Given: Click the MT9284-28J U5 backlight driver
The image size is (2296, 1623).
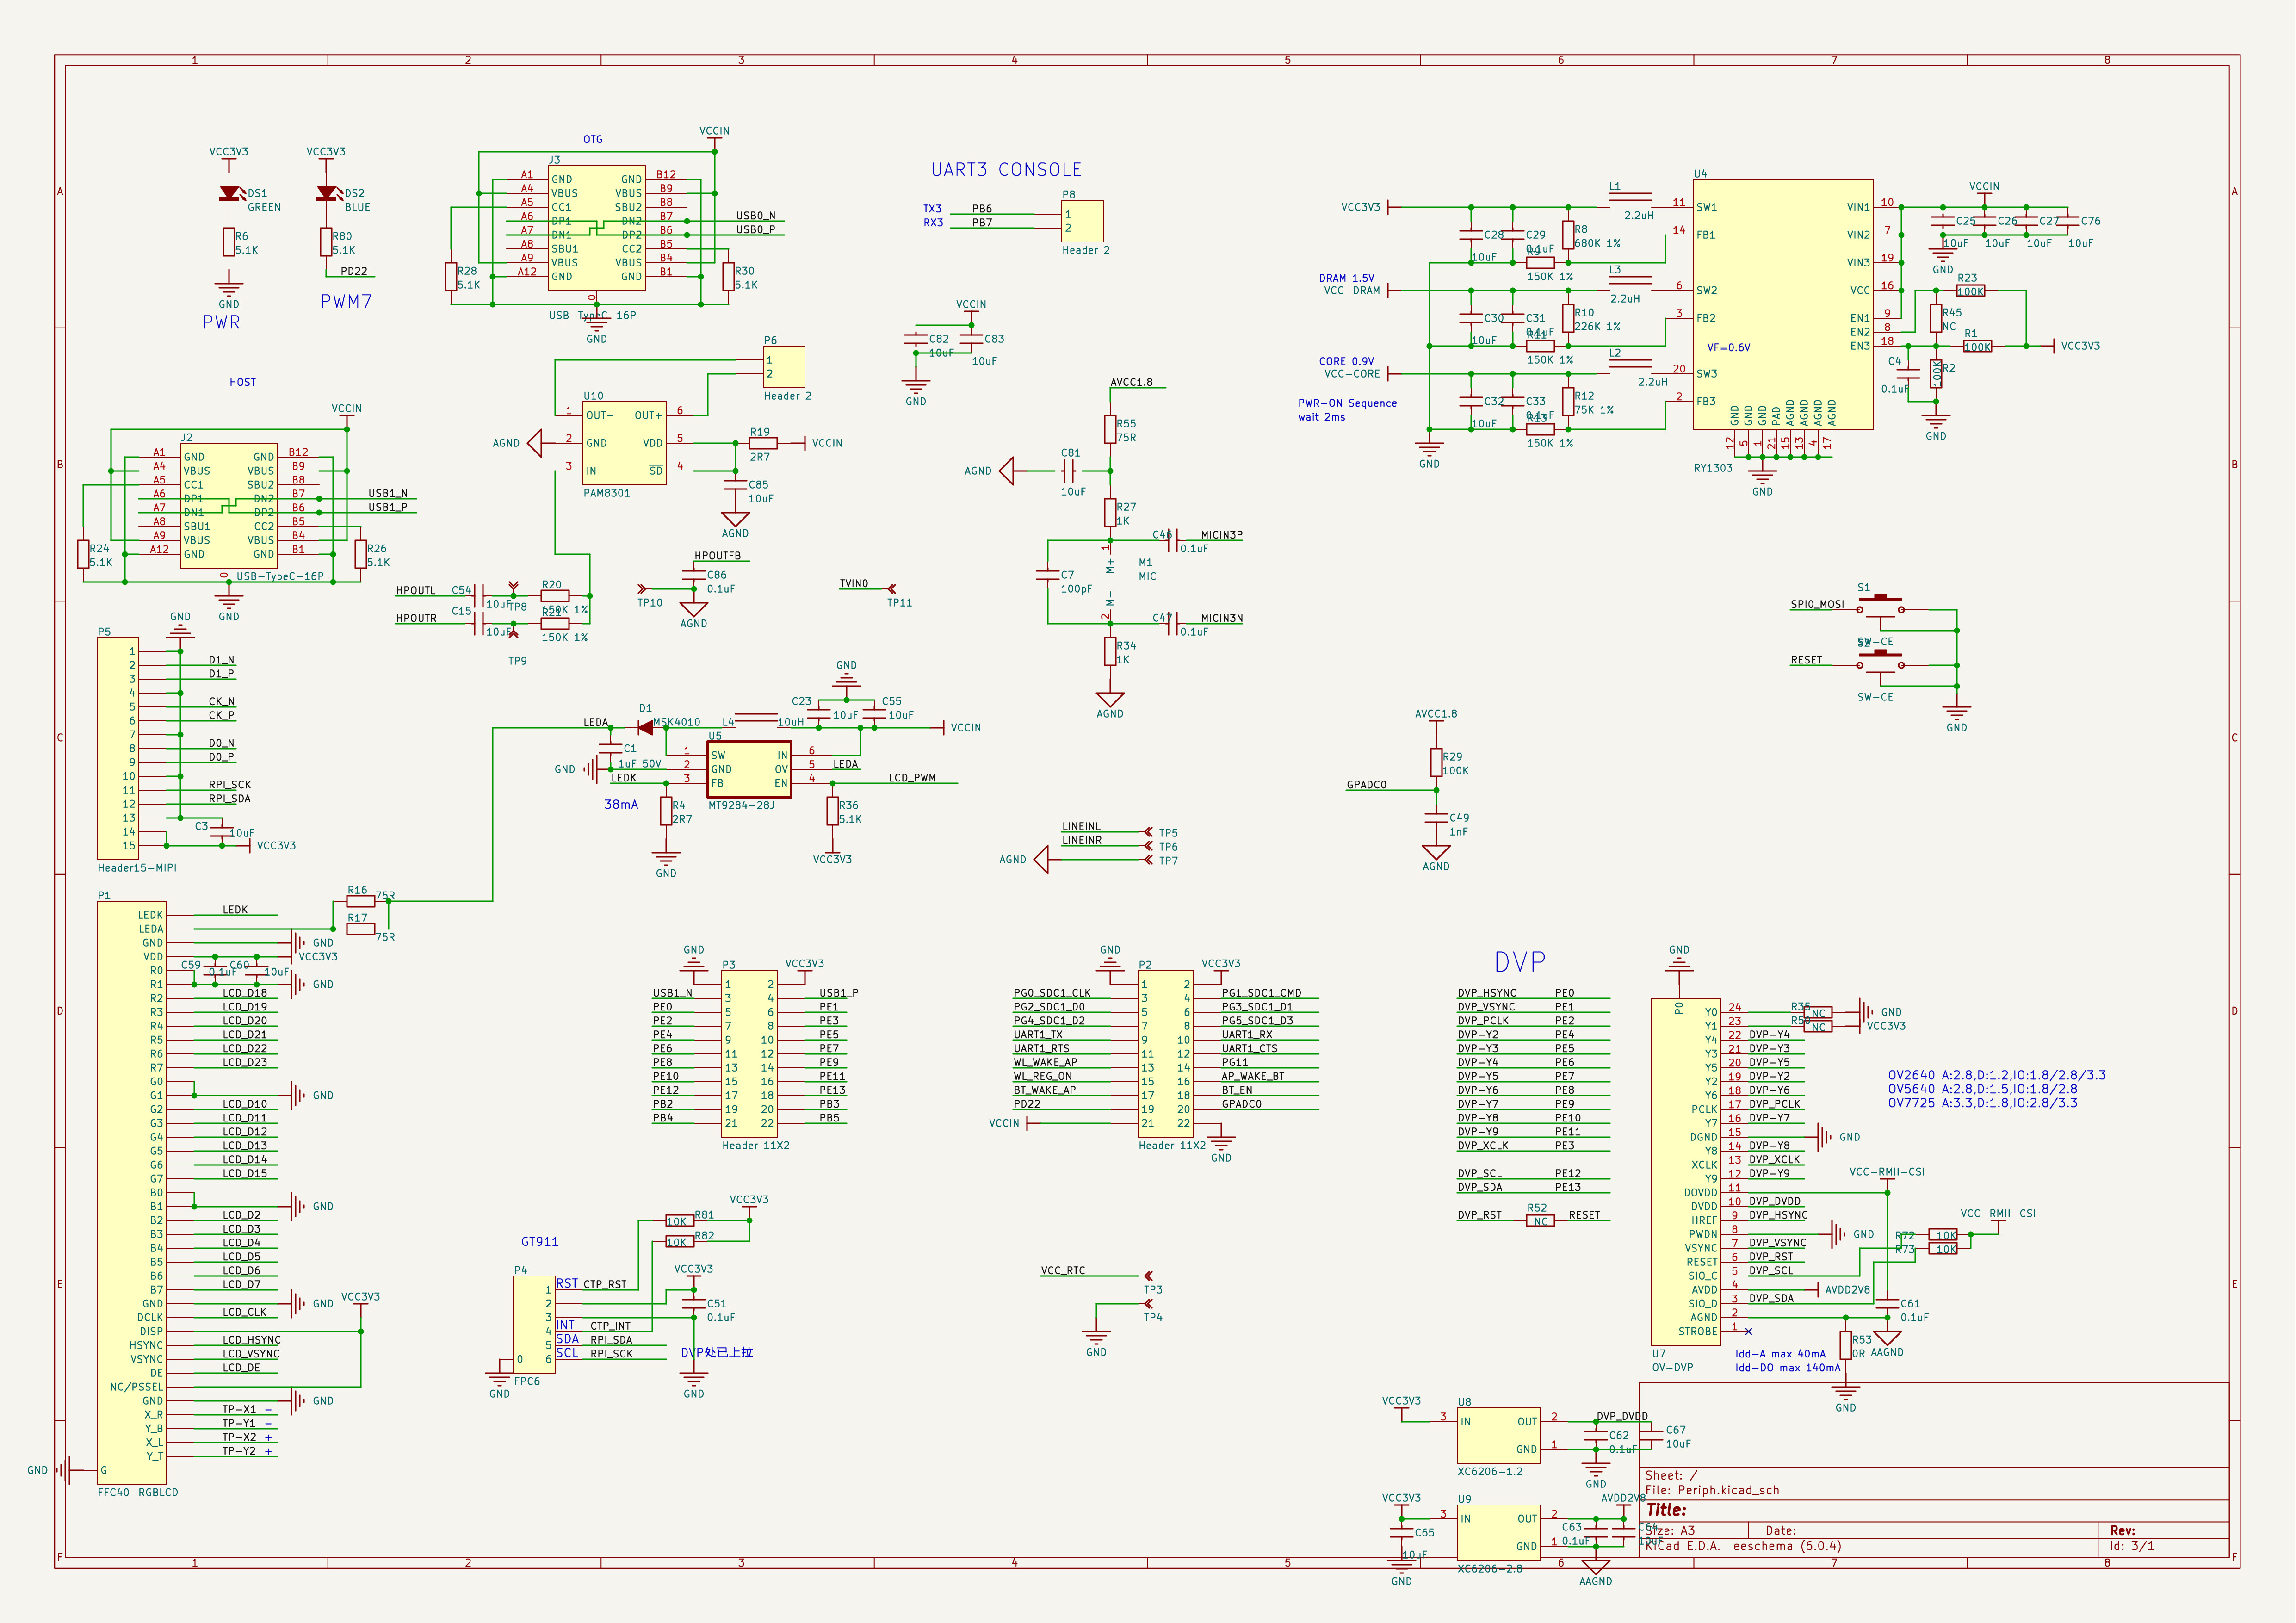Looking at the screenshot, I should (749, 769).
